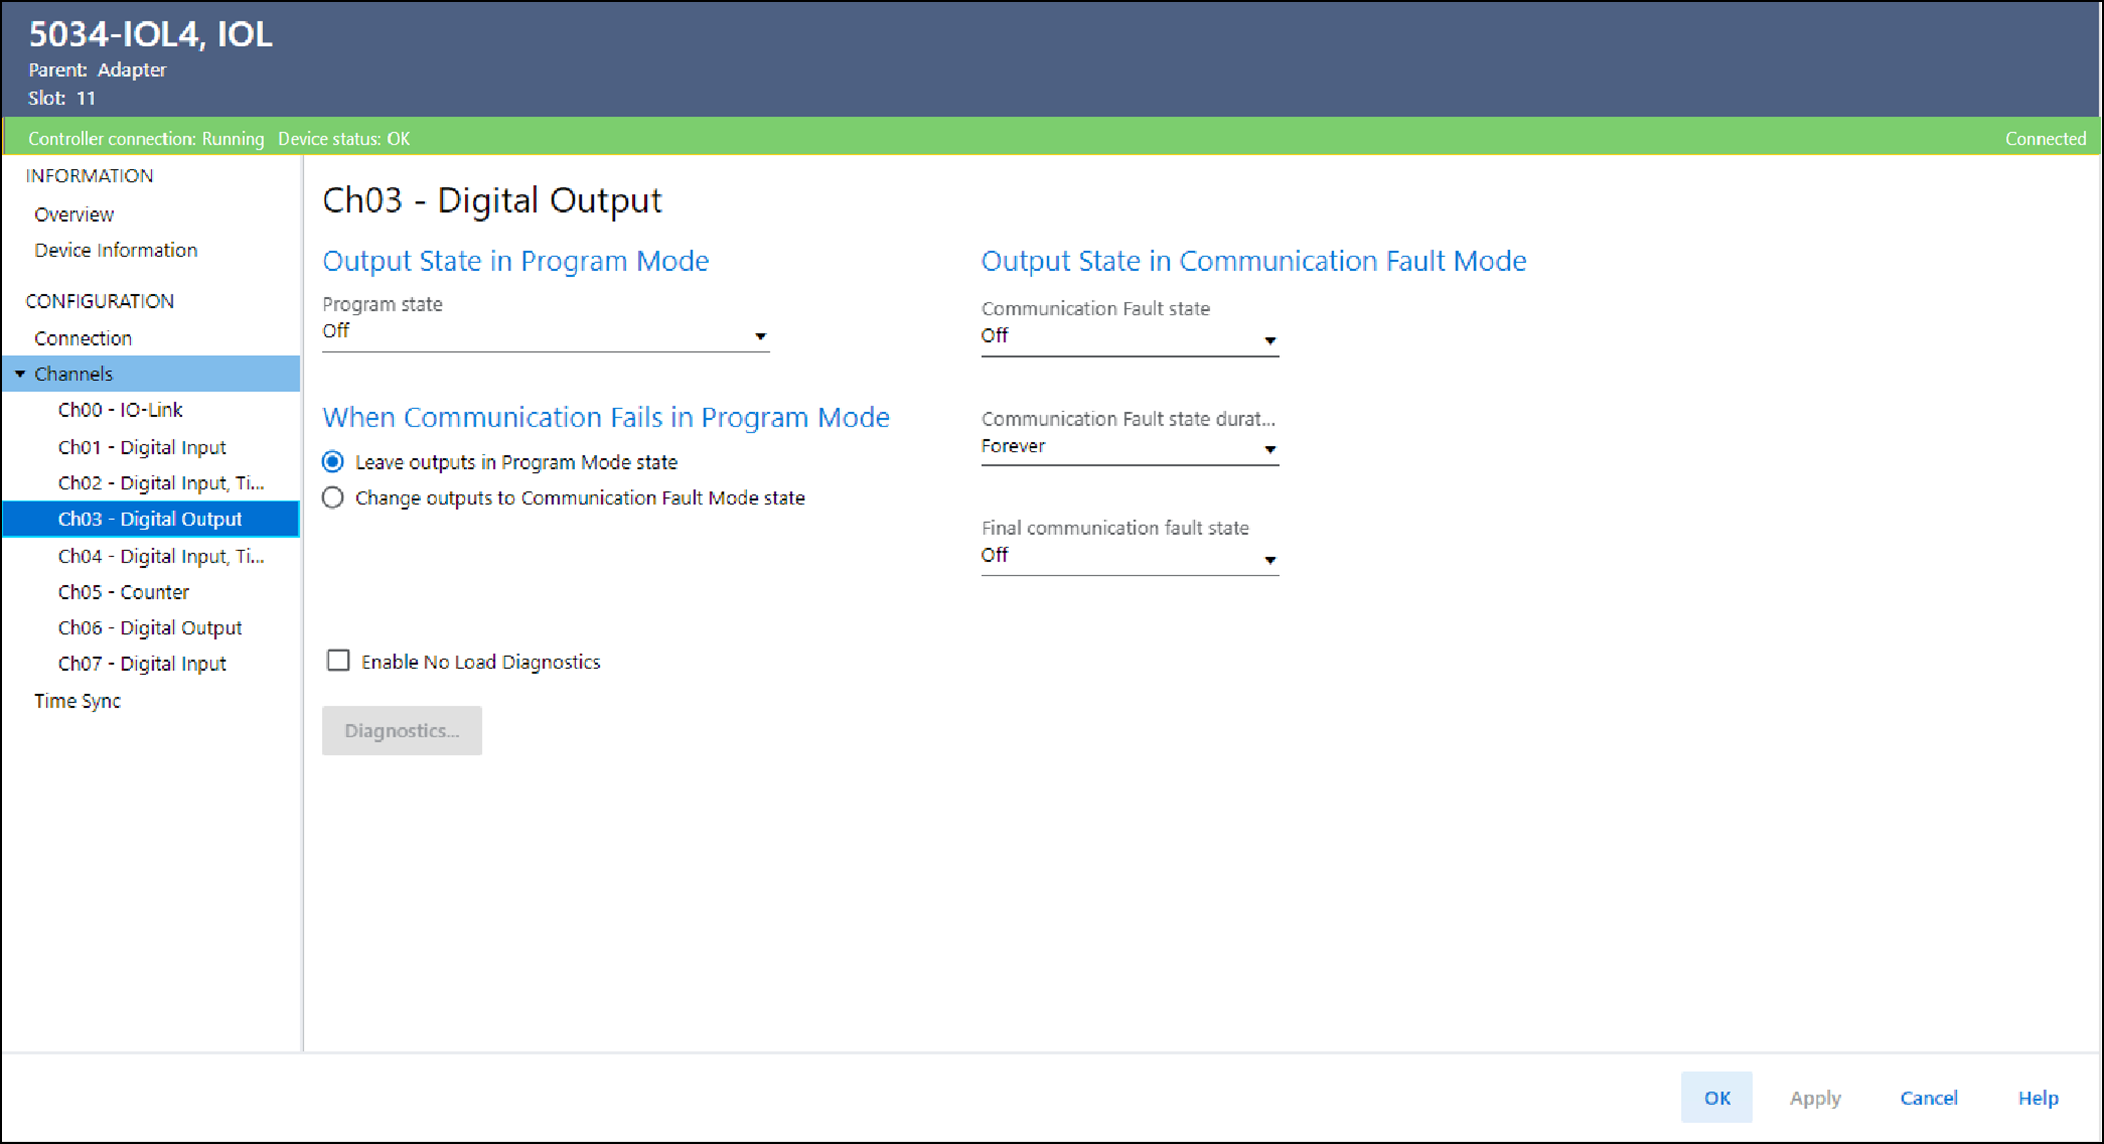The width and height of the screenshot is (2104, 1144).
Task: Open the Overview page
Action: pyautogui.click(x=74, y=214)
